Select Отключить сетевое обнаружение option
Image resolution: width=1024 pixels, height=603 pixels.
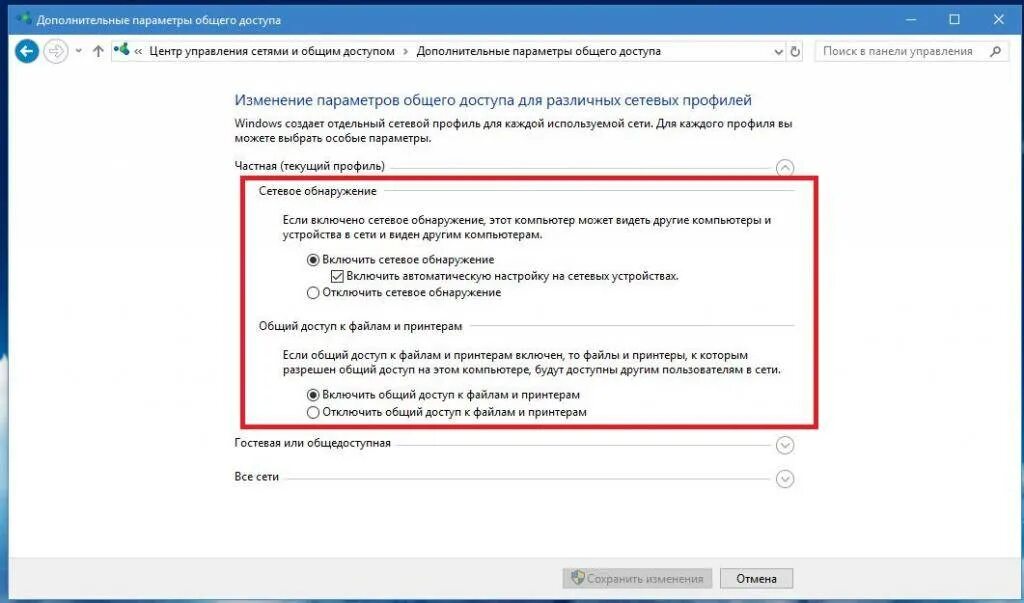[x=313, y=293]
